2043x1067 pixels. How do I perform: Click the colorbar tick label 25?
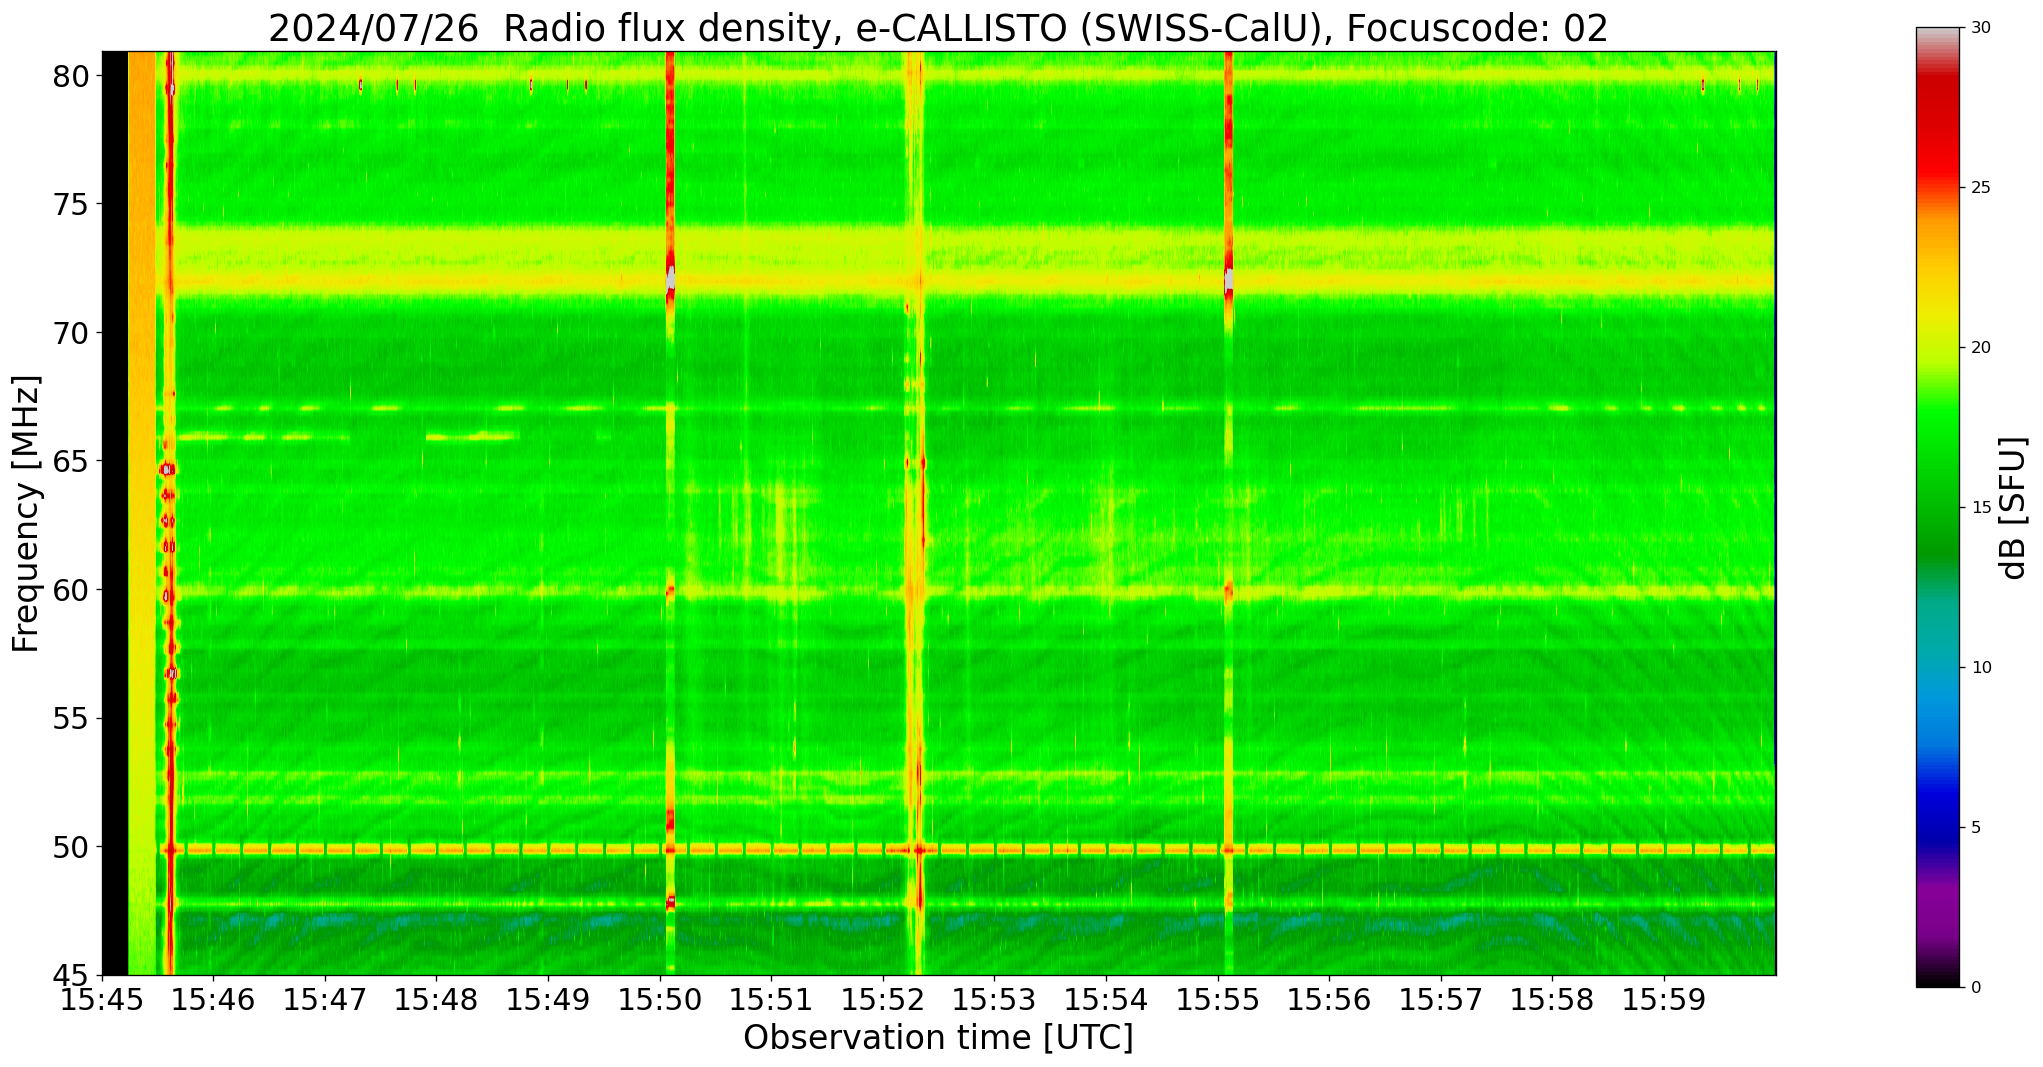pos(1981,188)
